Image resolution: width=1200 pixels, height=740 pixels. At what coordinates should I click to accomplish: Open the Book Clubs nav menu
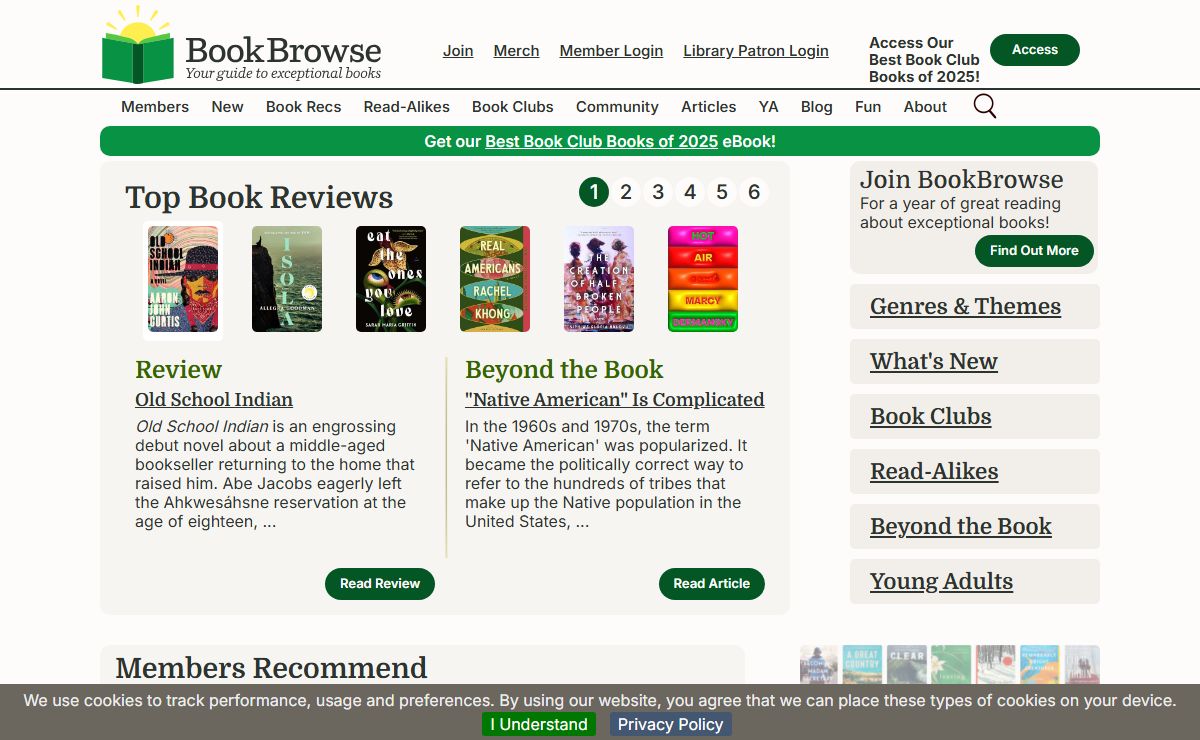pyautogui.click(x=512, y=107)
